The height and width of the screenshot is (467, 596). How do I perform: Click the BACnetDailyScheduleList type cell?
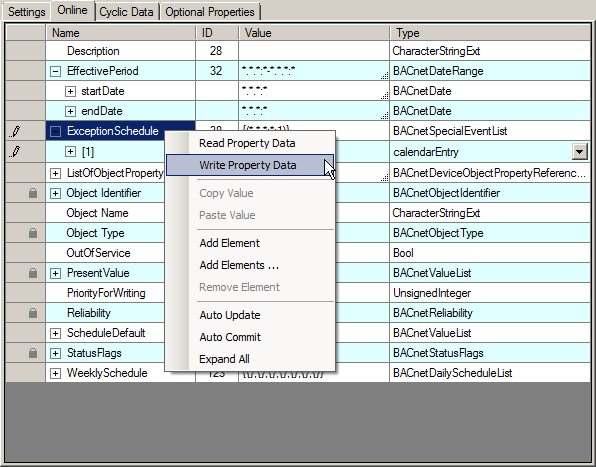click(x=490, y=373)
